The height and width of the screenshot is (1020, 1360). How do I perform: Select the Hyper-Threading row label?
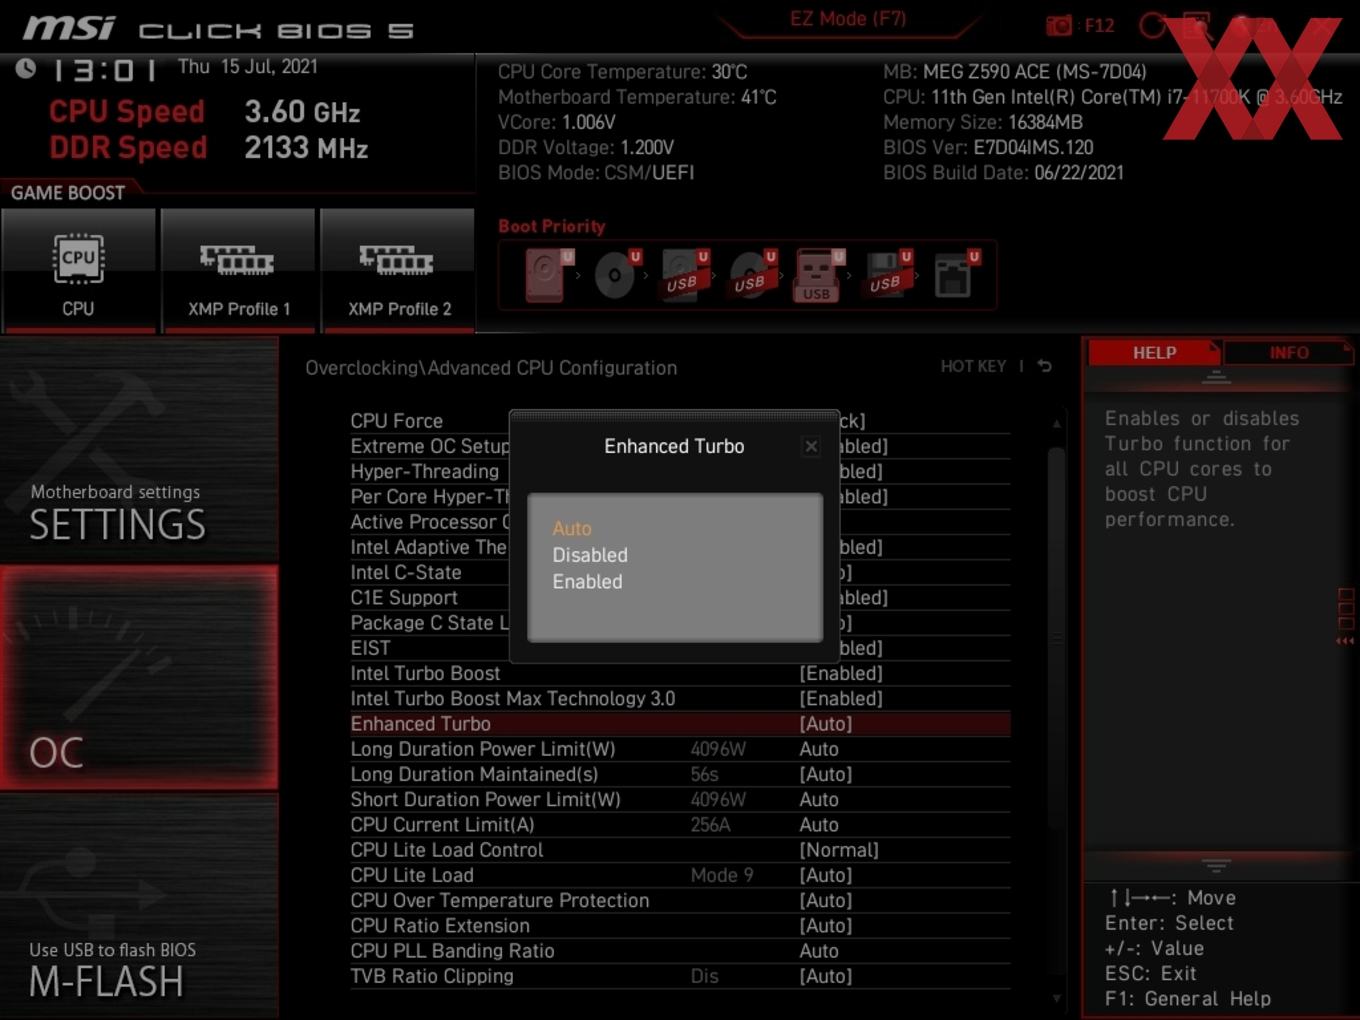coord(424,471)
